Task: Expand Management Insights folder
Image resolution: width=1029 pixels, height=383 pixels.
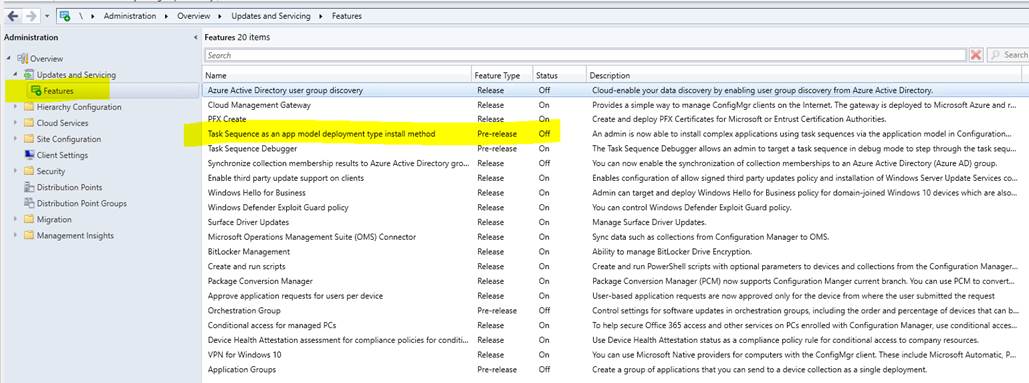Action: pos(15,235)
